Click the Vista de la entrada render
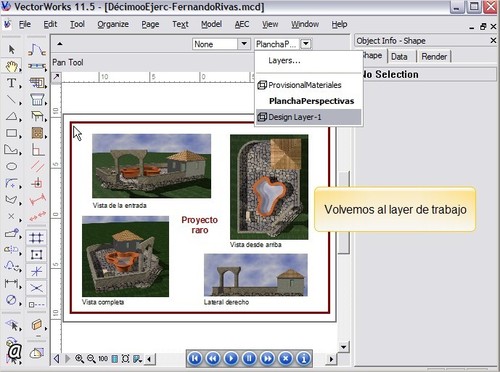 click(x=151, y=166)
